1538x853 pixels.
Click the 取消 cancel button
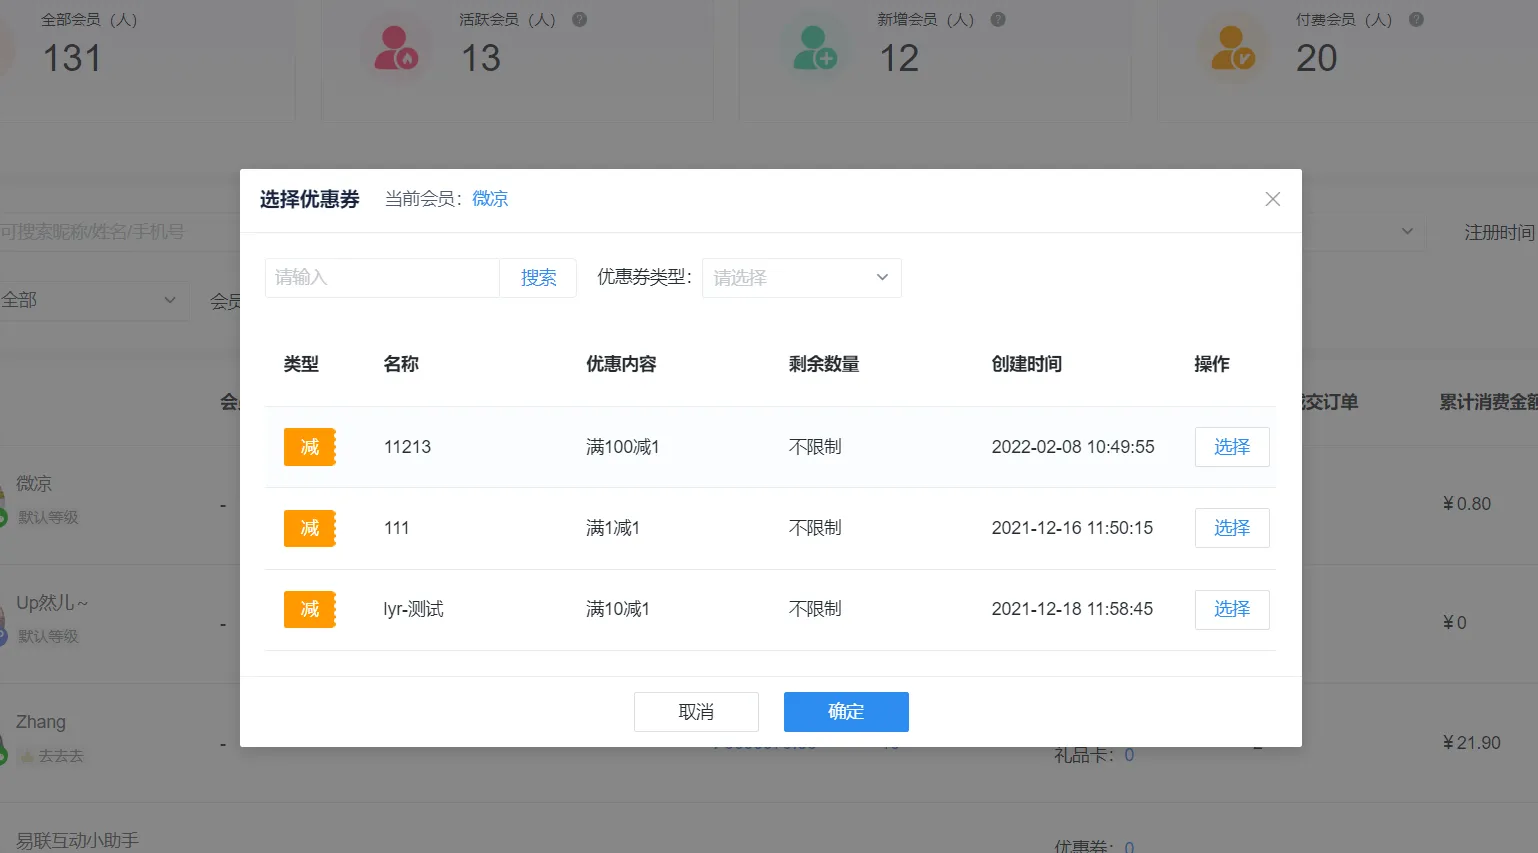click(696, 712)
